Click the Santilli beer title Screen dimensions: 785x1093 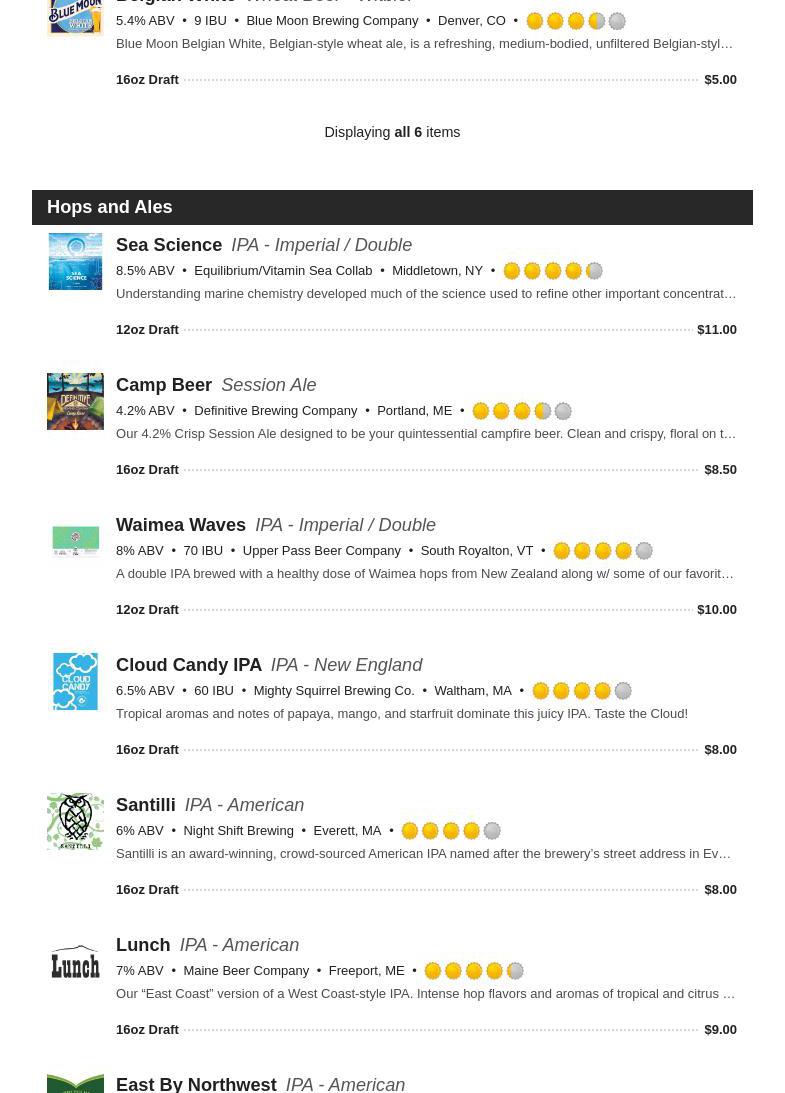pyautogui.click(x=146, y=805)
